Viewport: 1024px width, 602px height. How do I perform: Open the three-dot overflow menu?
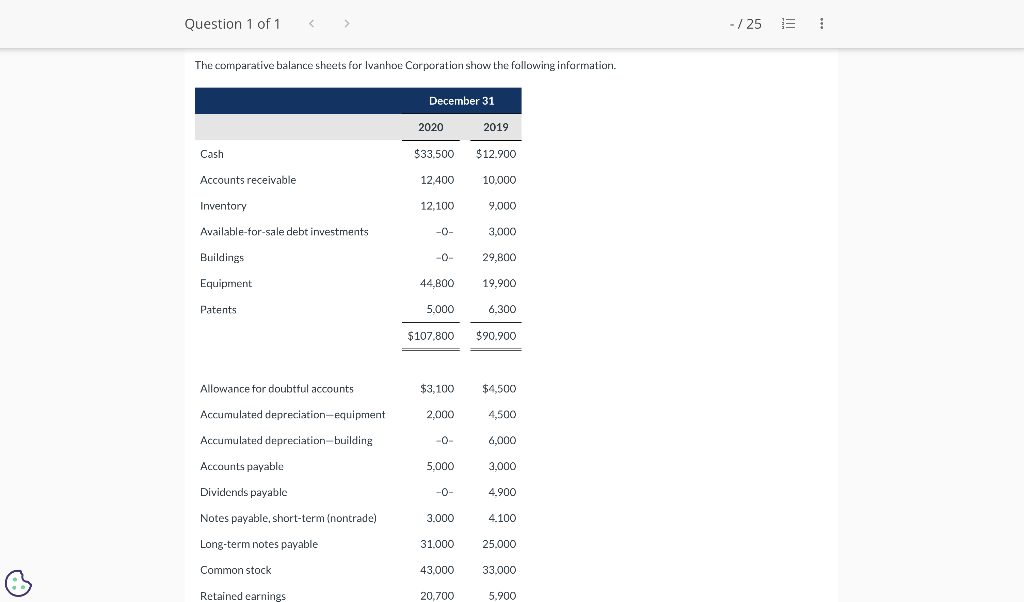(x=821, y=23)
